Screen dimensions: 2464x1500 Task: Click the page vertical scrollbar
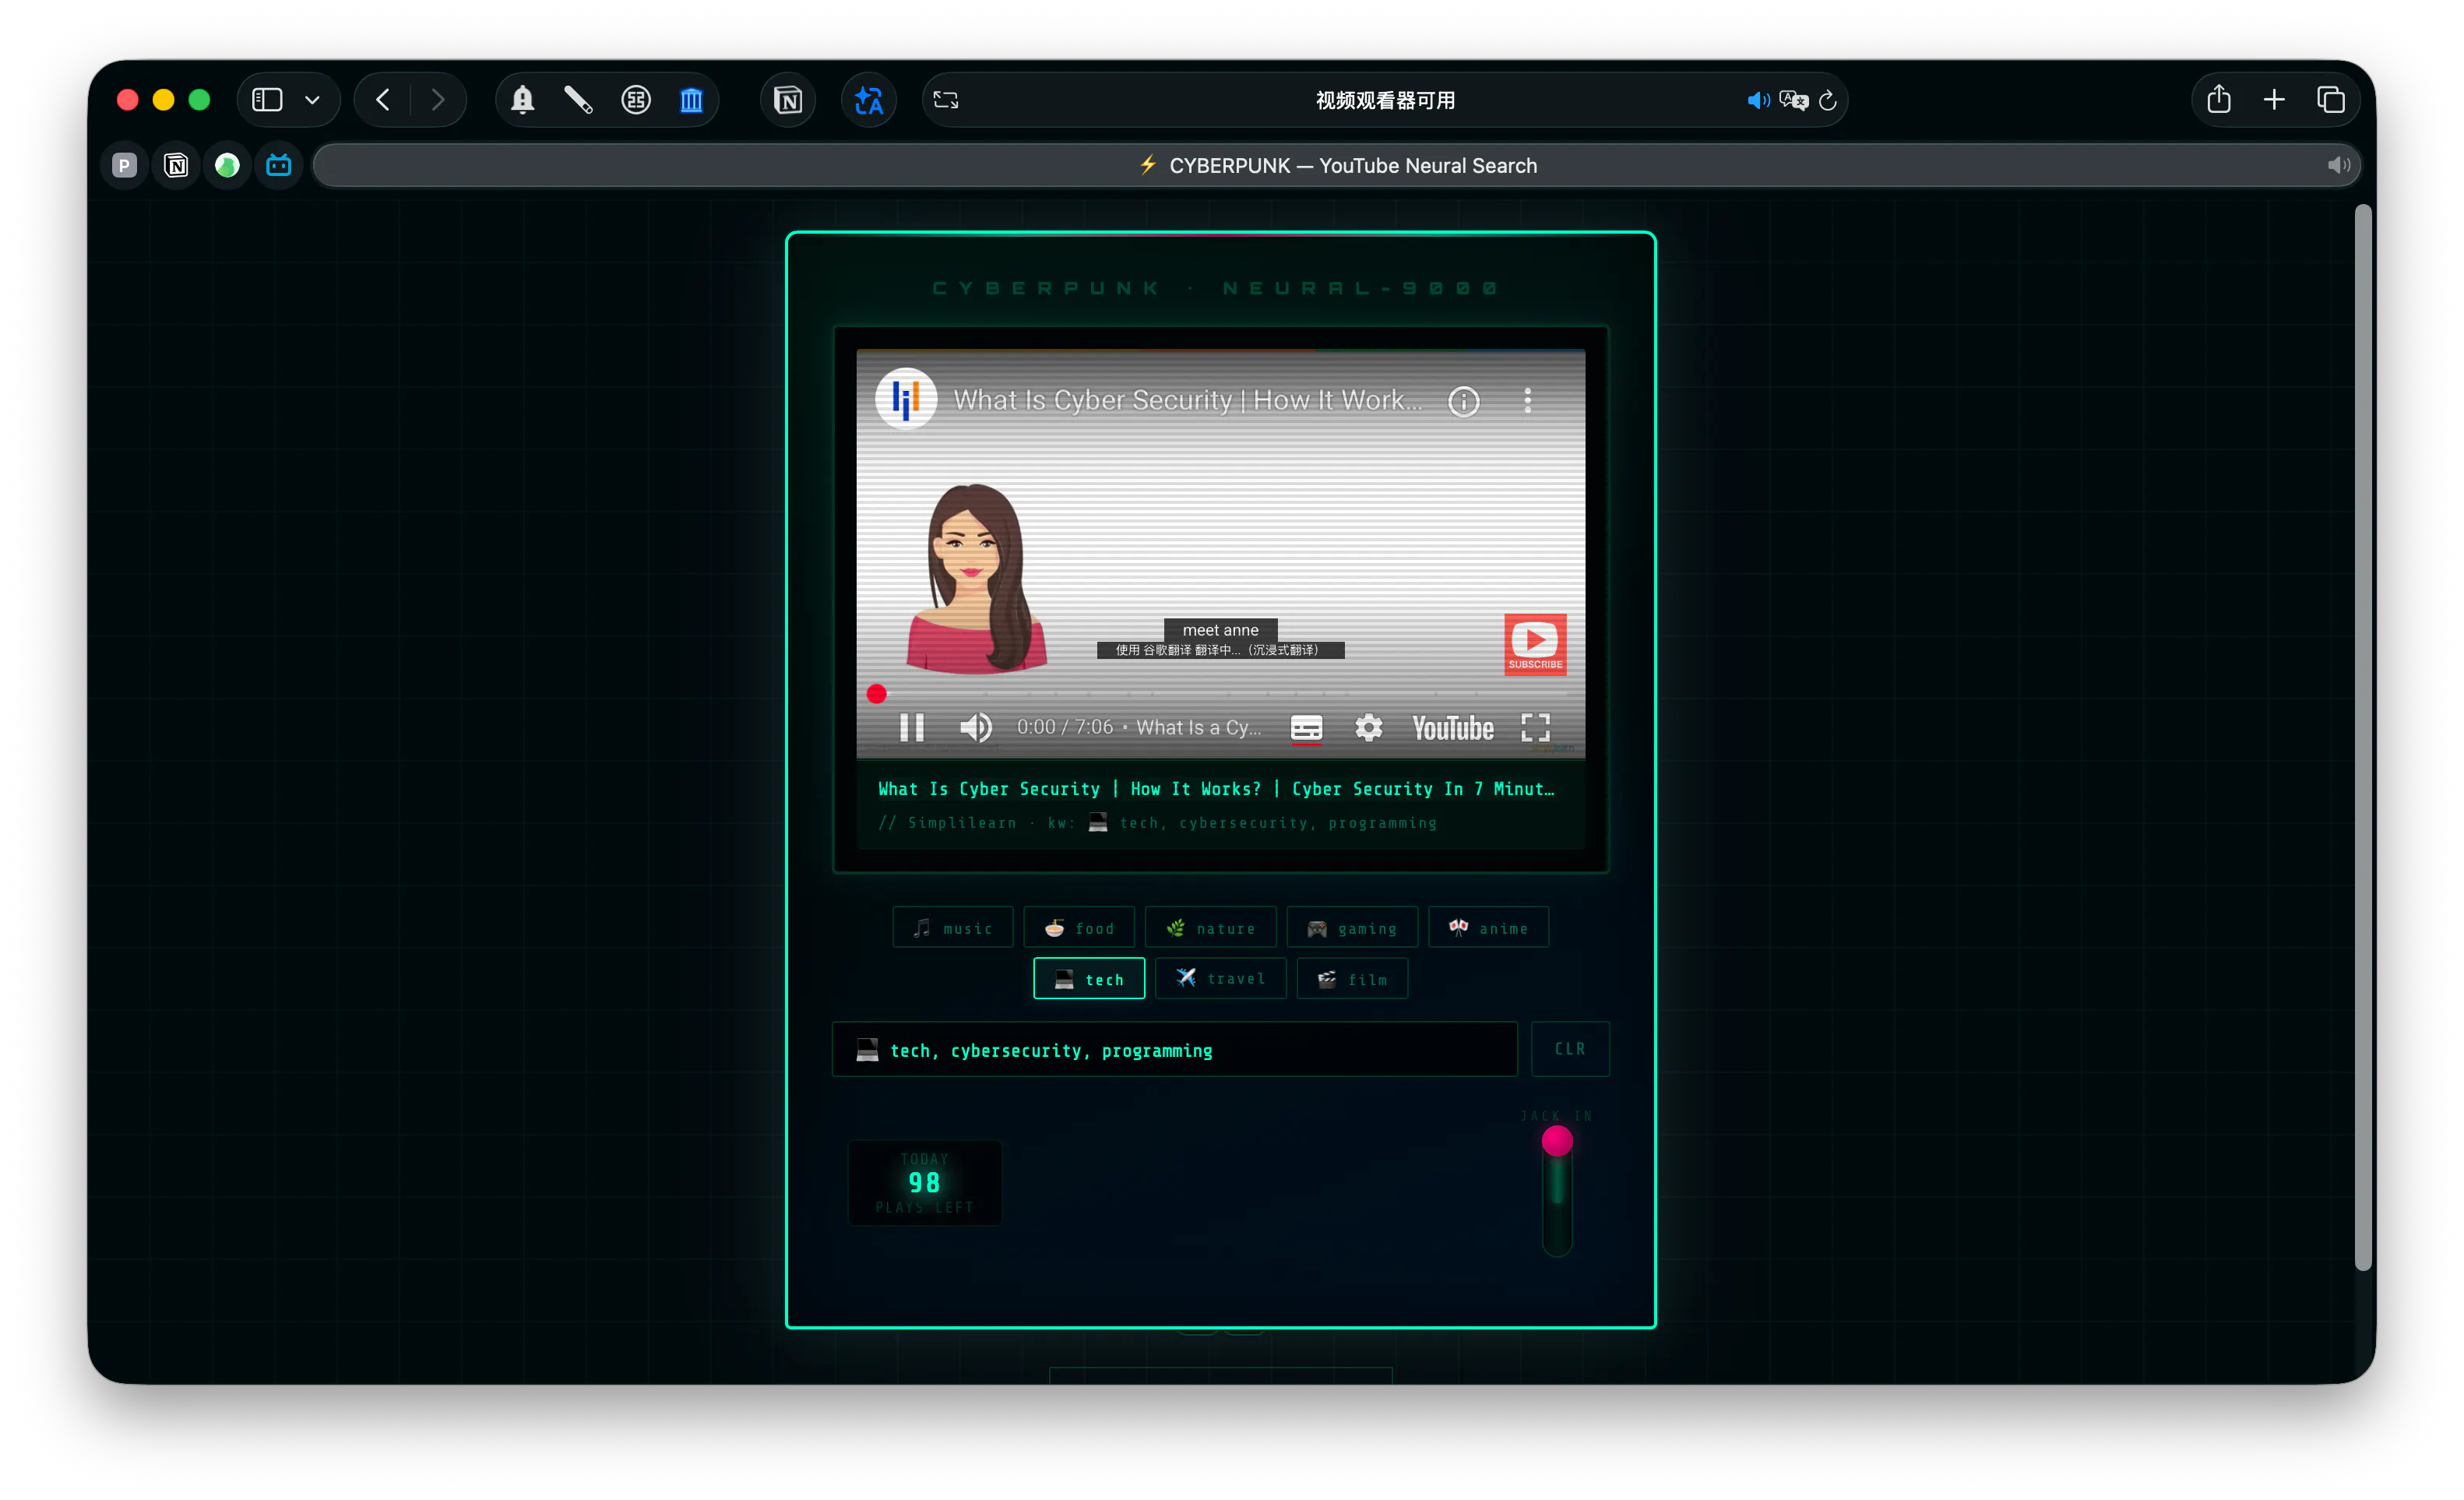(x=2362, y=738)
